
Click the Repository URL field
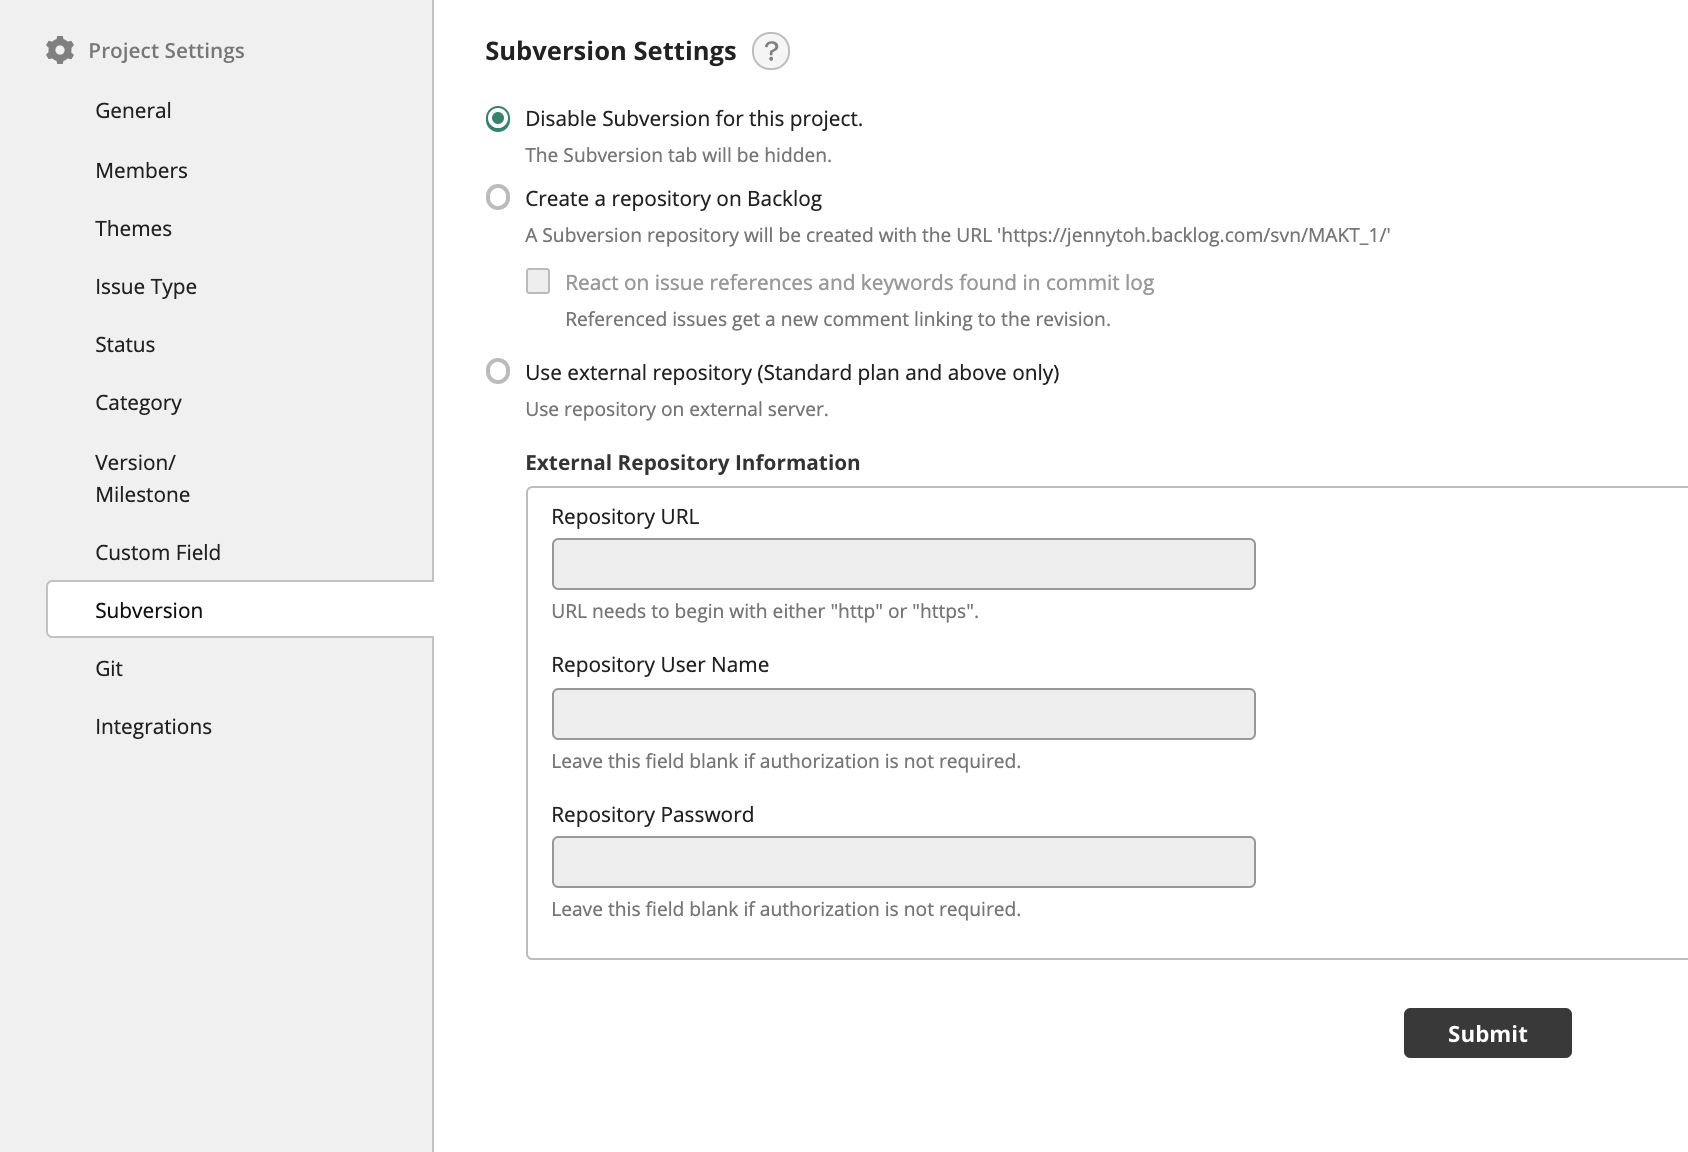tap(903, 564)
